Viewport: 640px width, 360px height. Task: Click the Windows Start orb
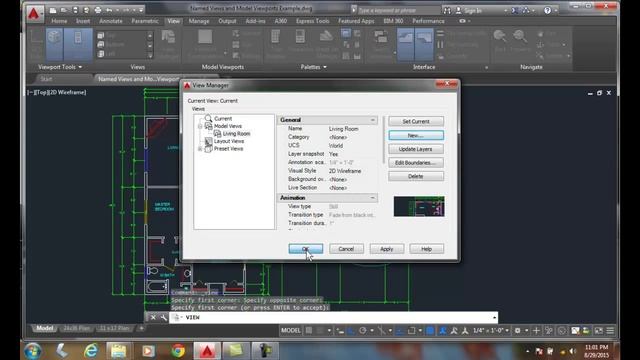[x=33, y=351]
